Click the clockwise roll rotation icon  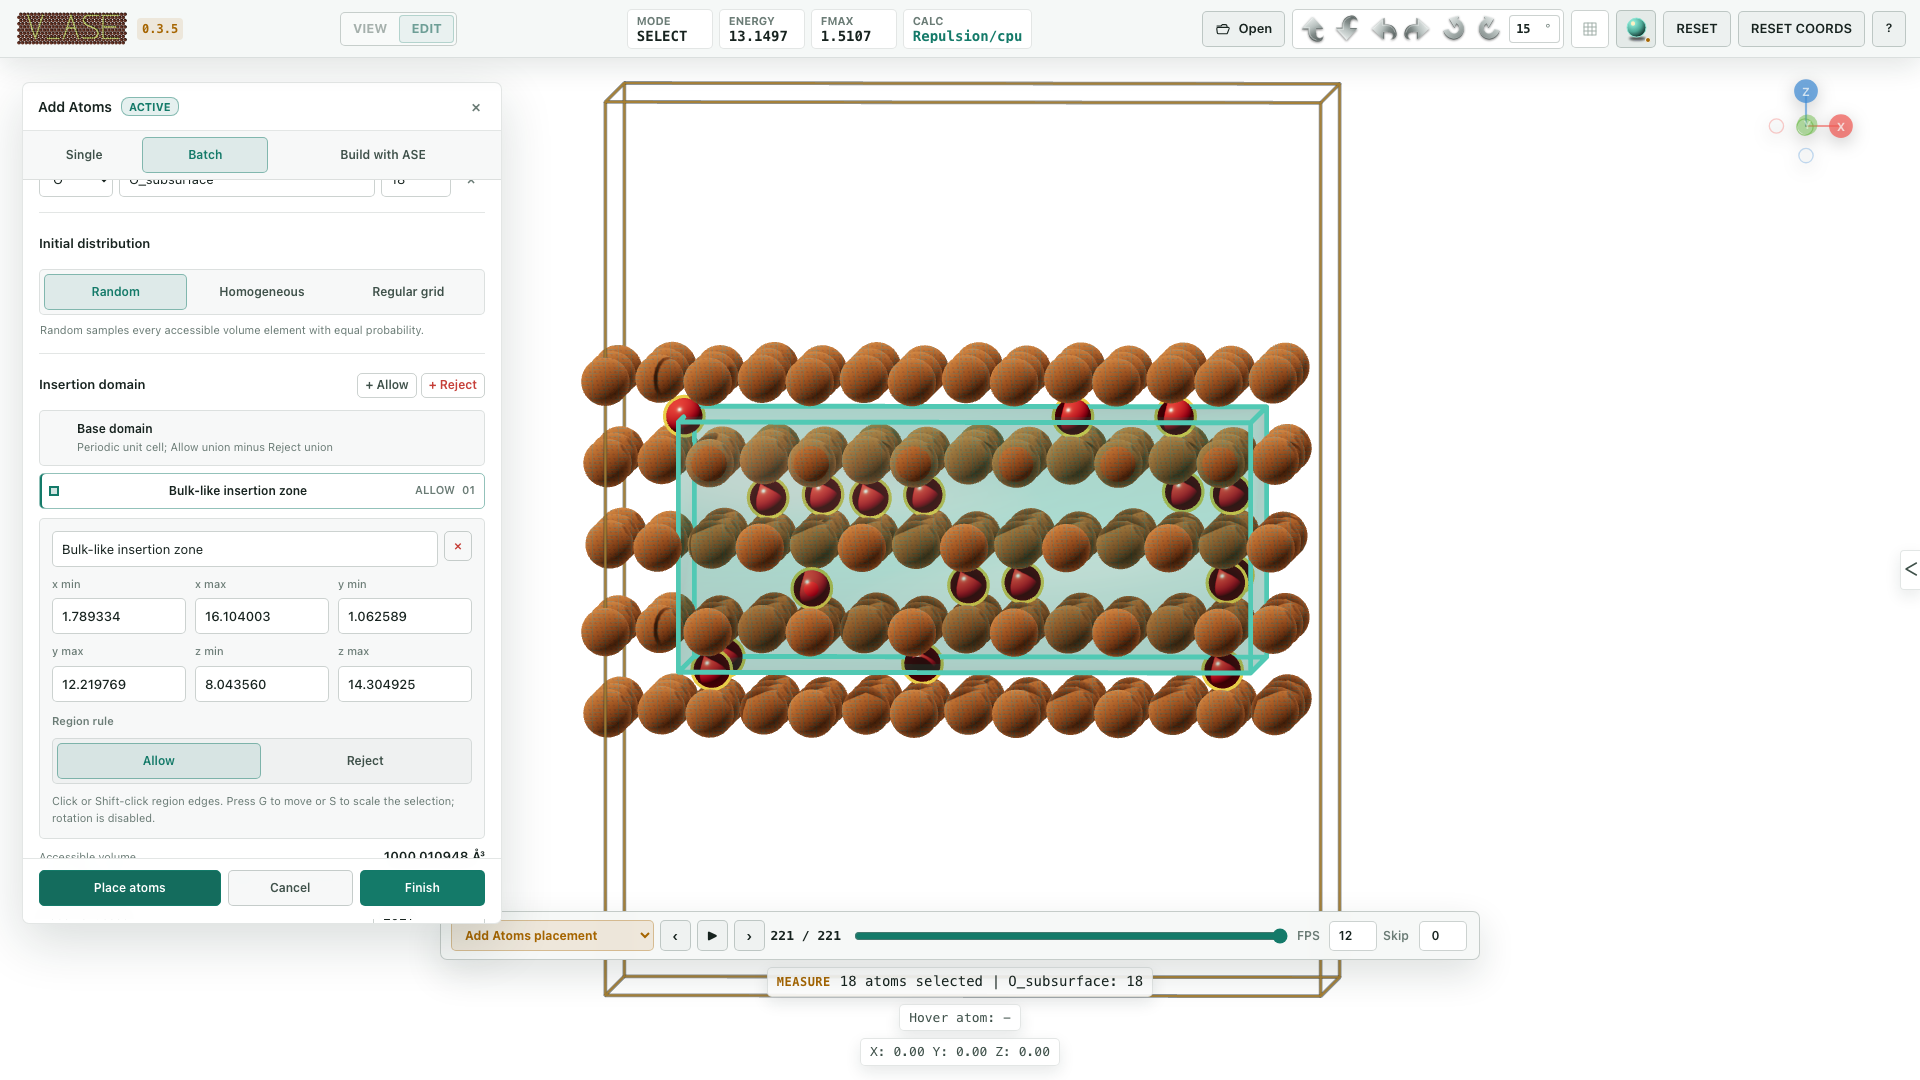(1489, 29)
